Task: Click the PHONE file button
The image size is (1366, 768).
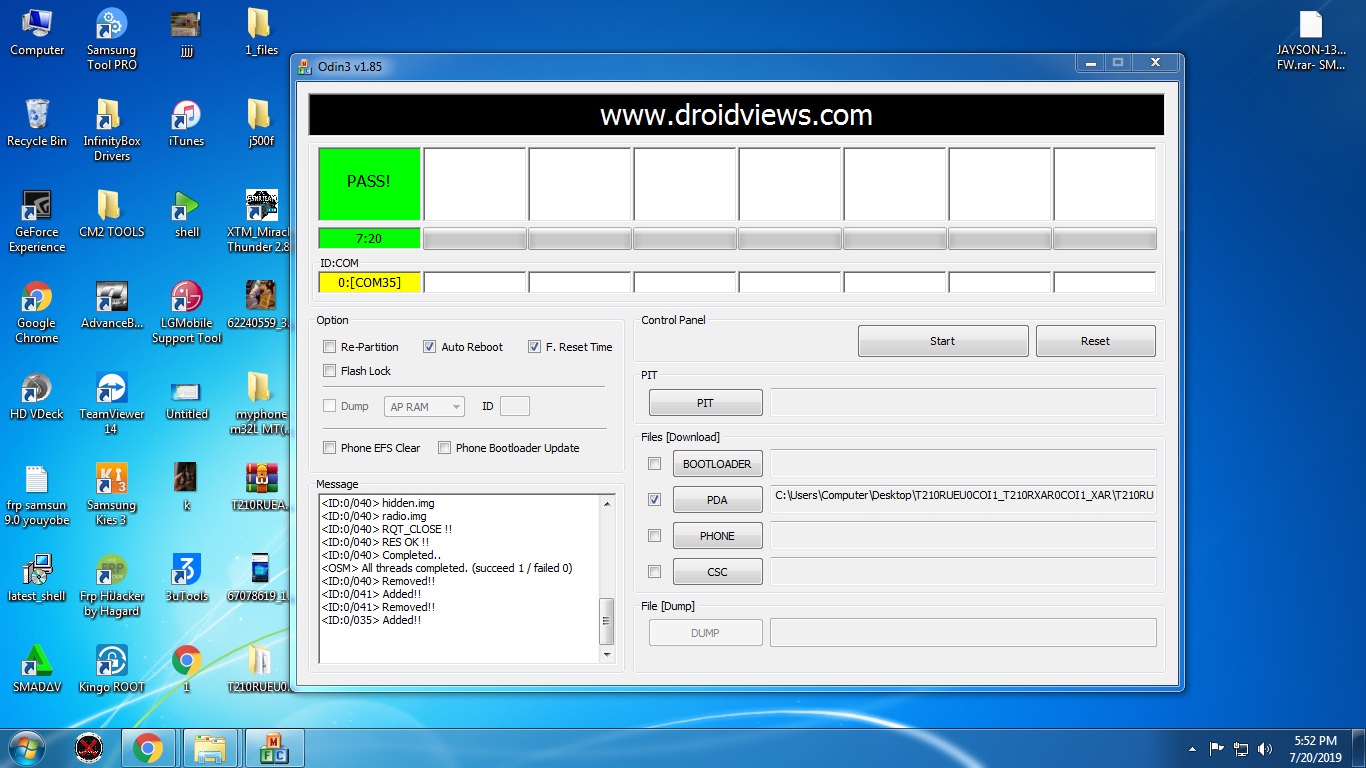Action: pos(717,536)
